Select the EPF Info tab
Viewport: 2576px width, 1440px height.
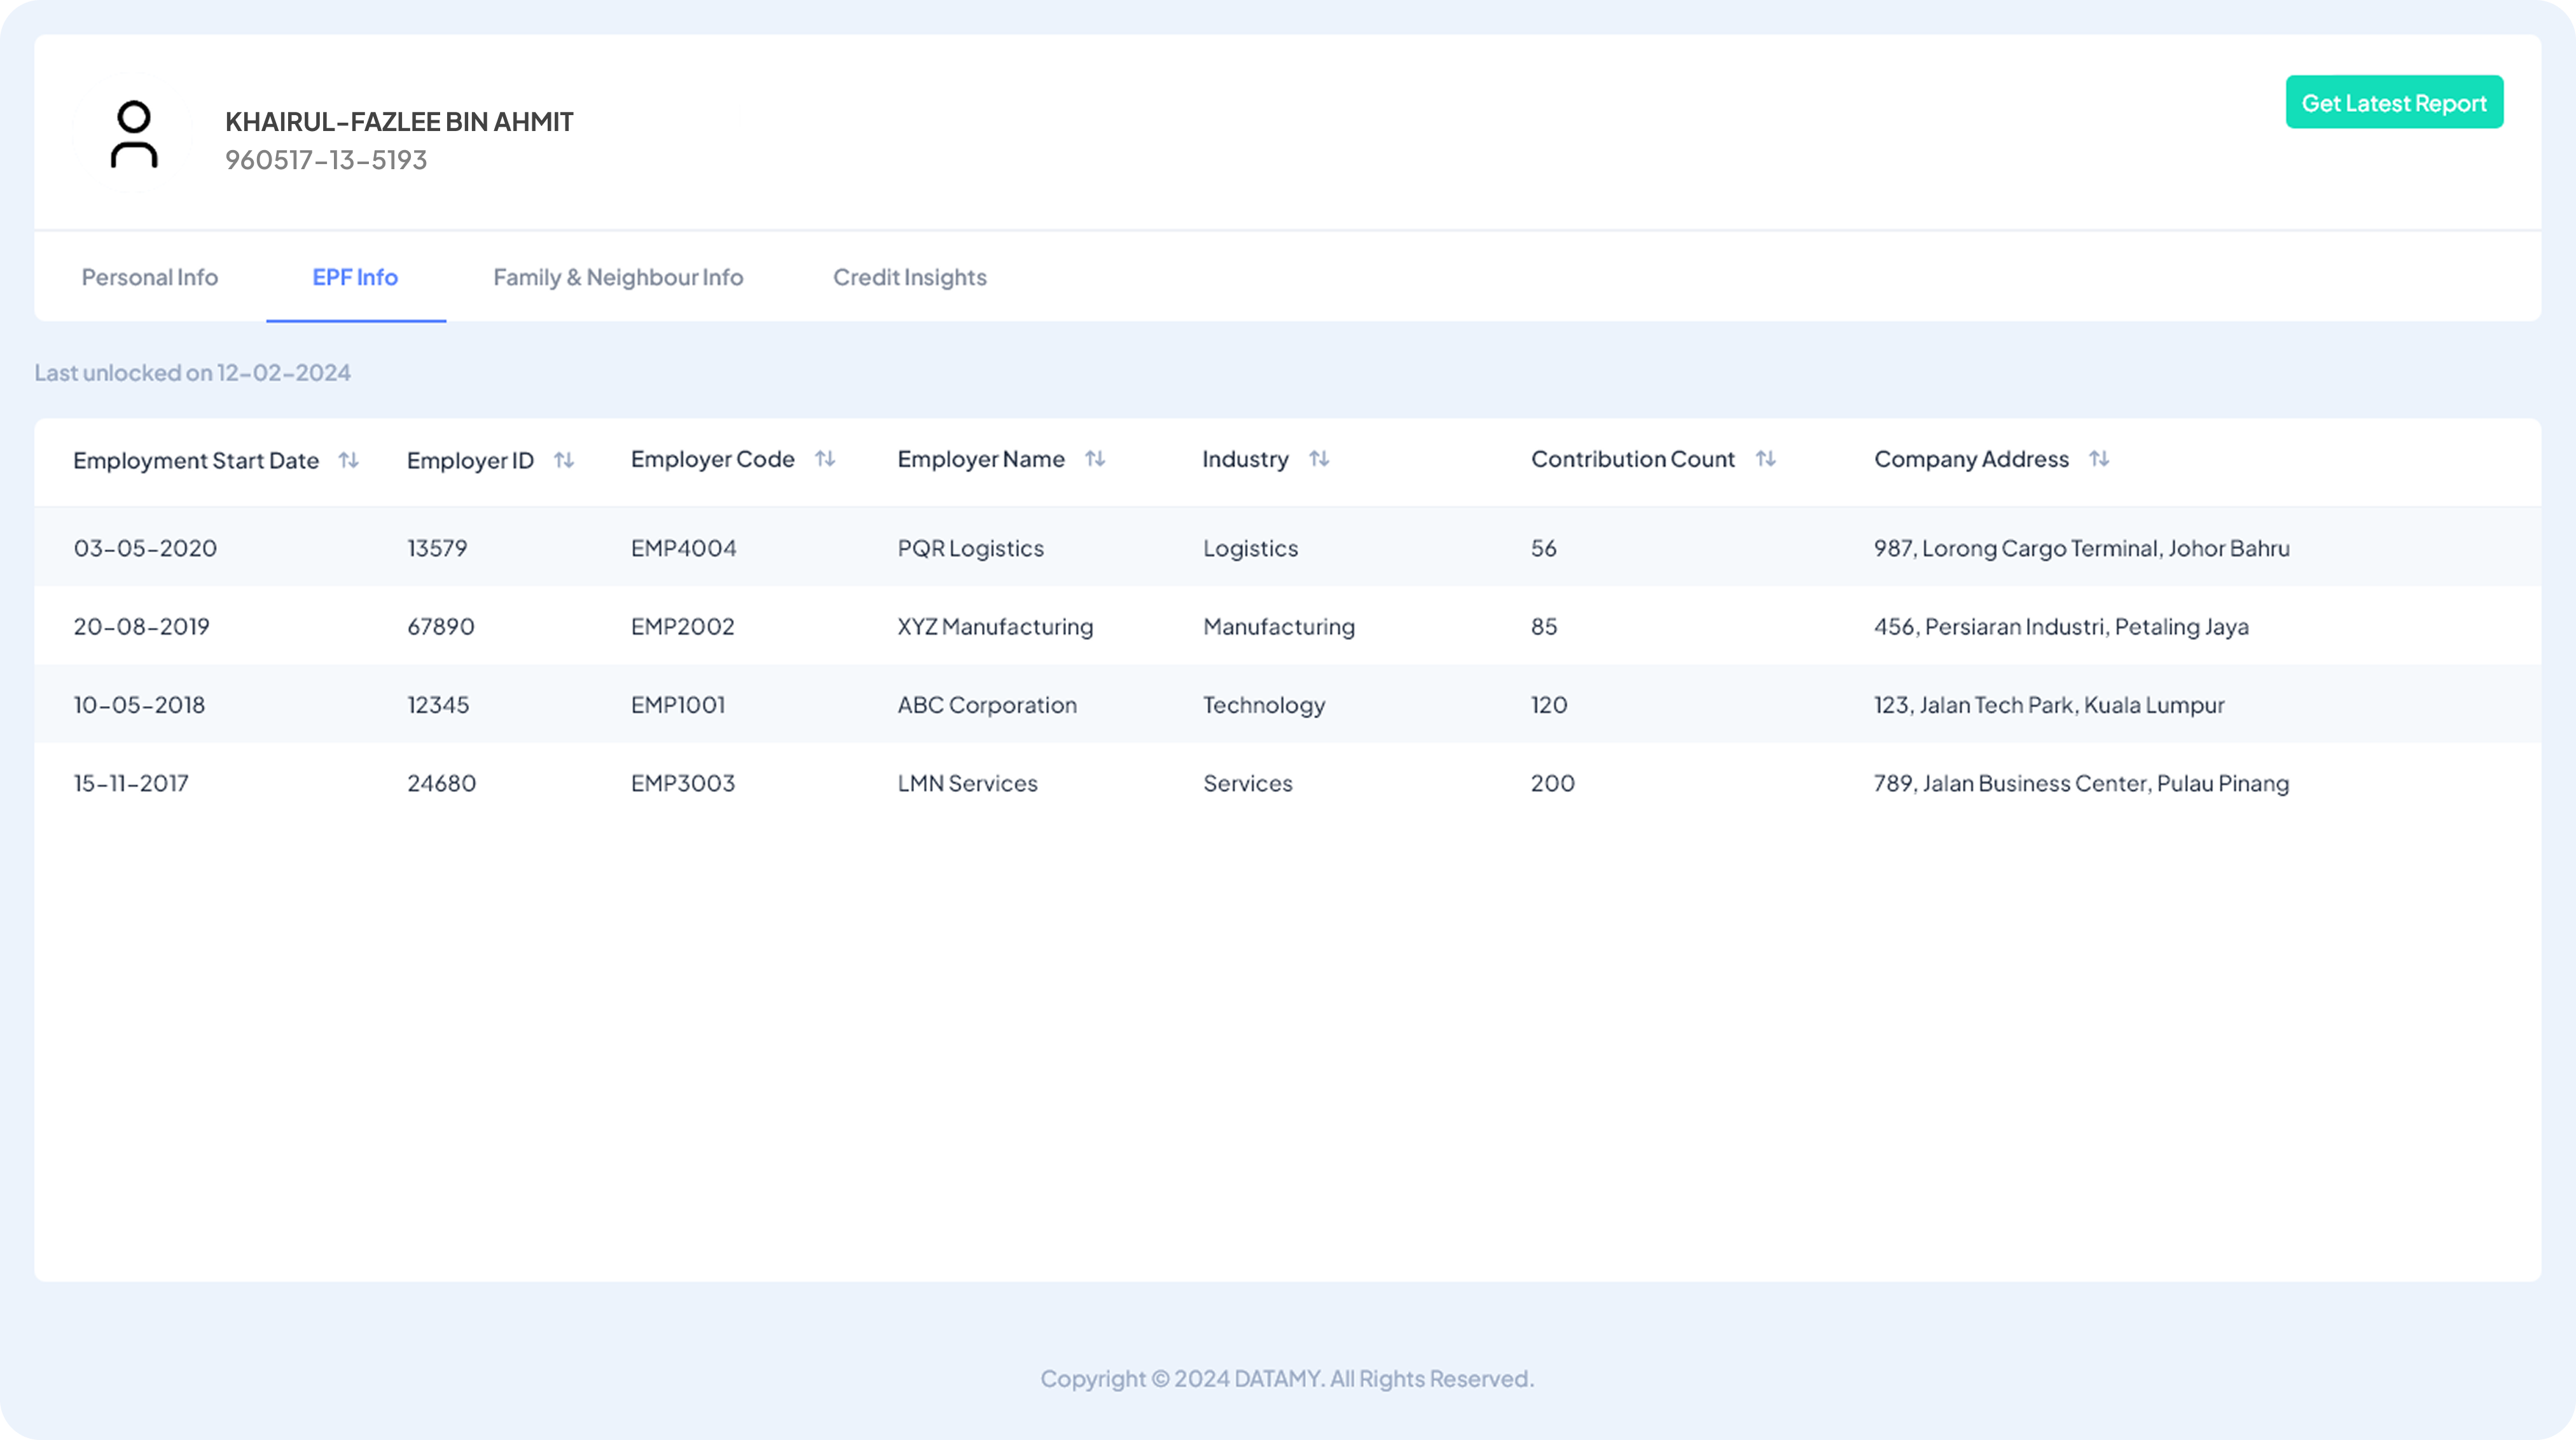(x=355, y=277)
